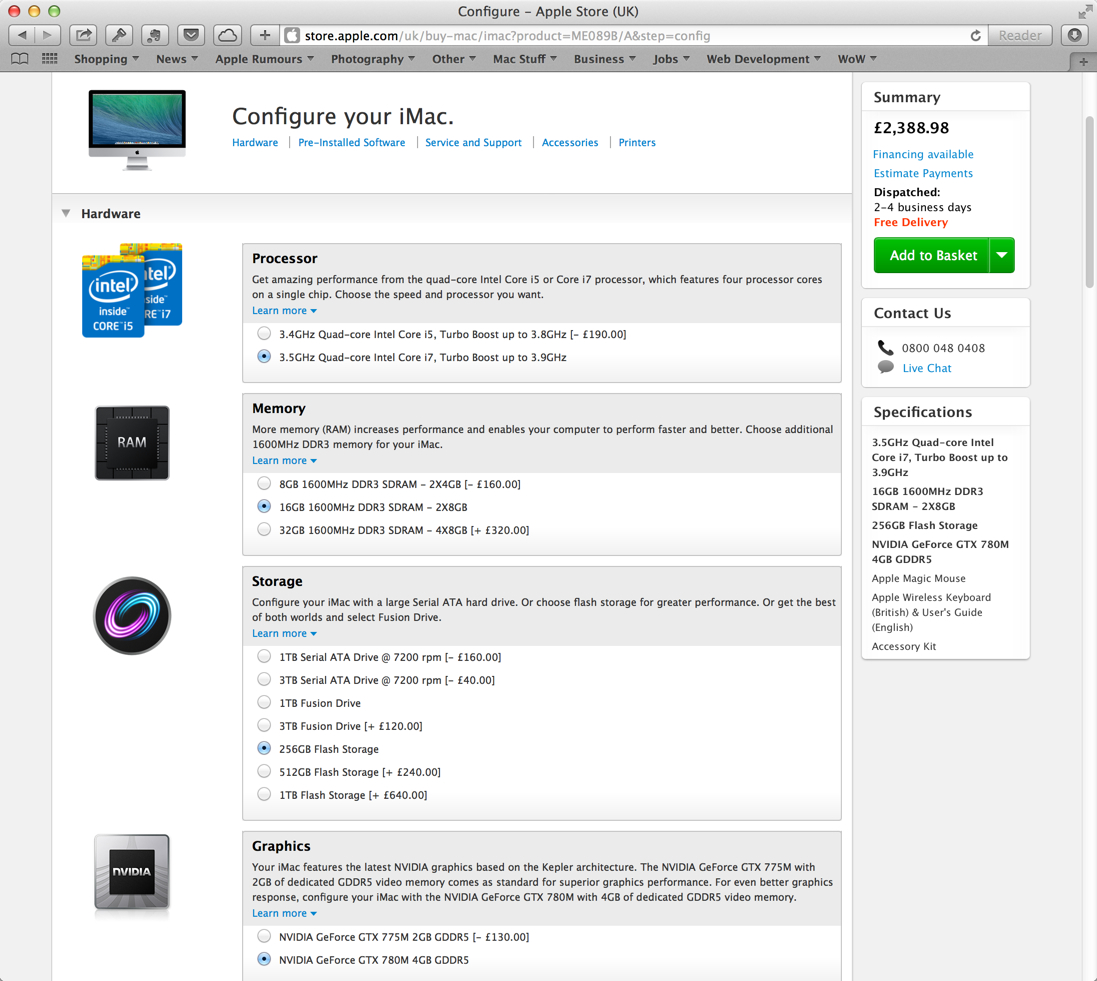Open the Share toolbar button
This screenshot has width=1097, height=981.
(83, 35)
